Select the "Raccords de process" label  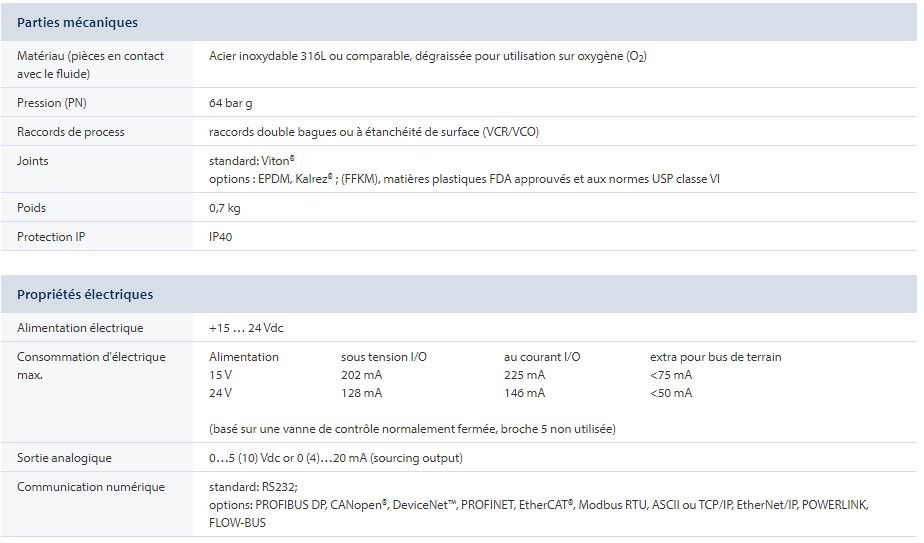coord(70,132)
